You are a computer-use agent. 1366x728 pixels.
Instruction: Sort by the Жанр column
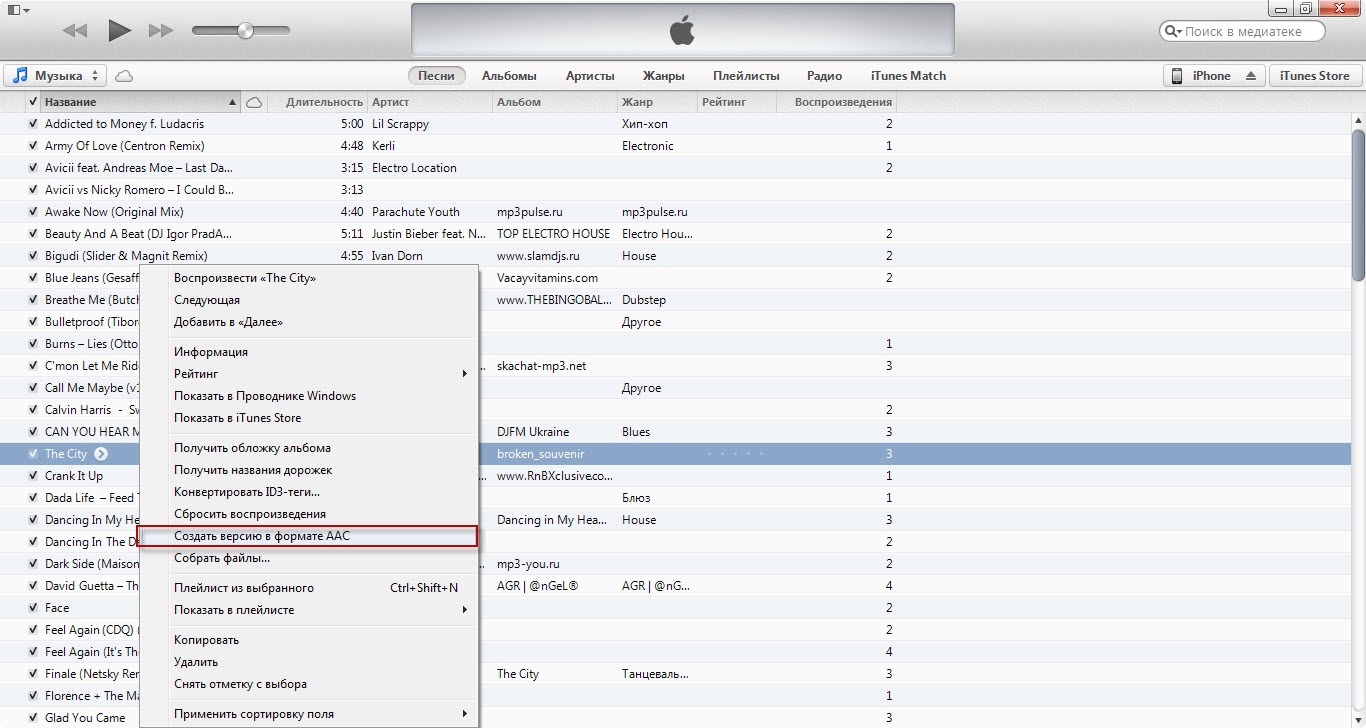pos(657,102)
